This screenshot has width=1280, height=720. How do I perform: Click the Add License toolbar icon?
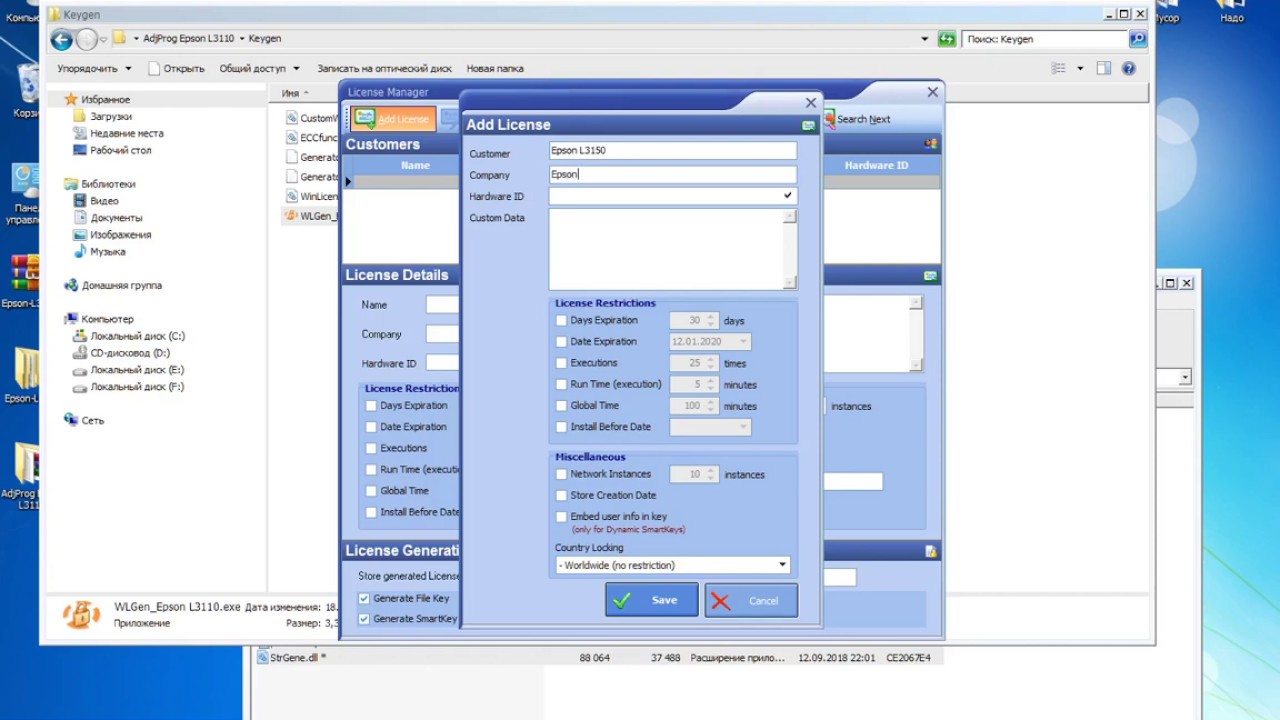coord(365,119)
